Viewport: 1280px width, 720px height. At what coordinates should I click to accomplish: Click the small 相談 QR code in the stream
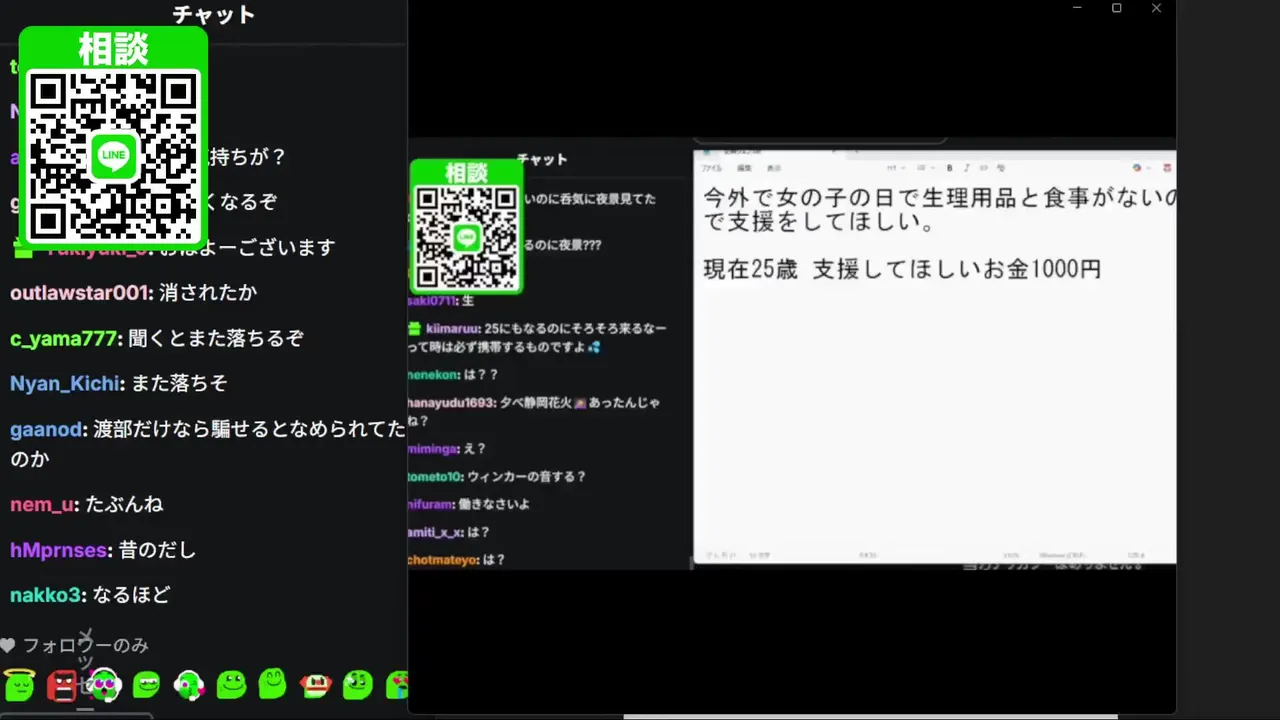click(466, 238)
